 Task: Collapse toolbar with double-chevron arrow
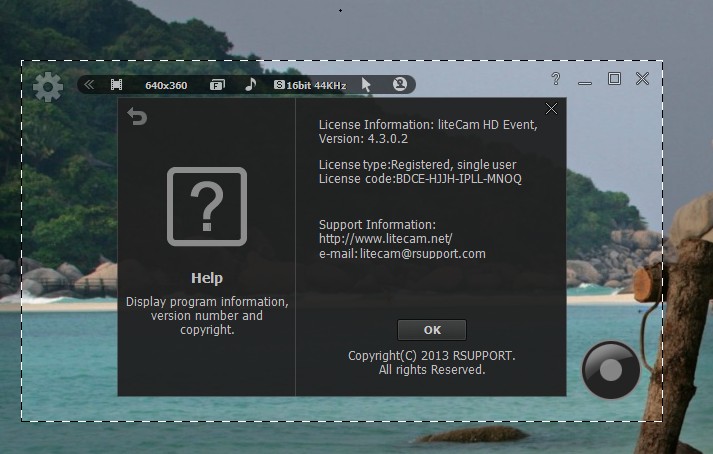(x=89, y=85)
